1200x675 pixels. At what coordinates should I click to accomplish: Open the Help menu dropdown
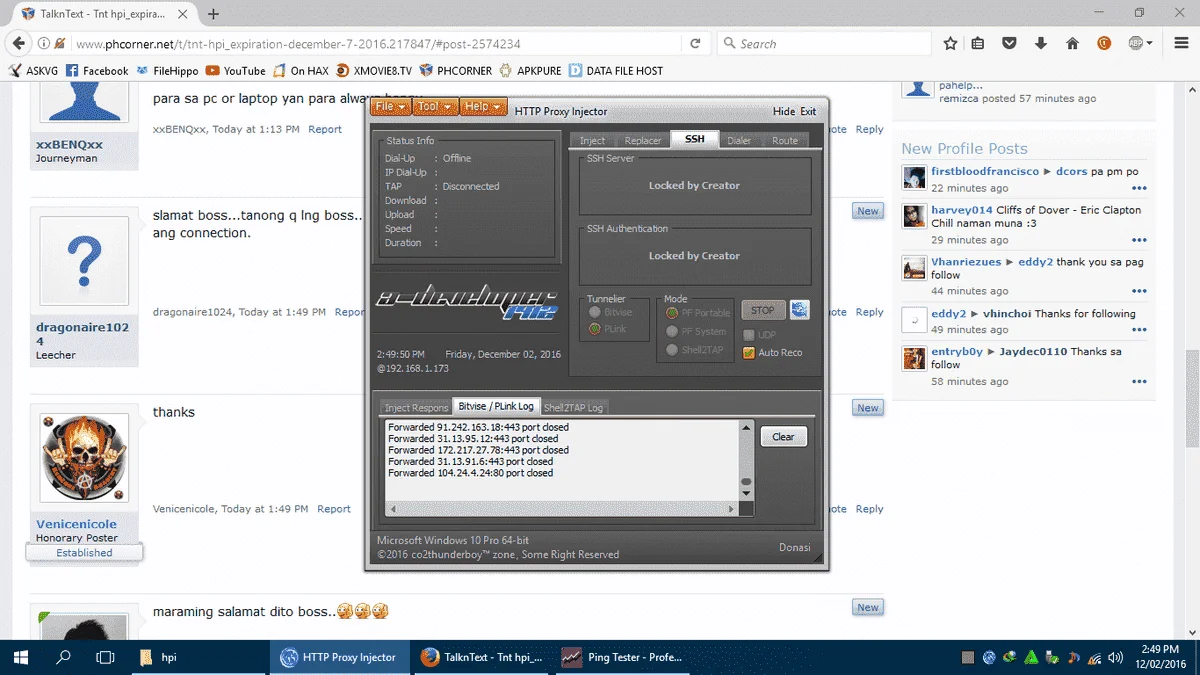pyautogui.click(x=484, y=107)
